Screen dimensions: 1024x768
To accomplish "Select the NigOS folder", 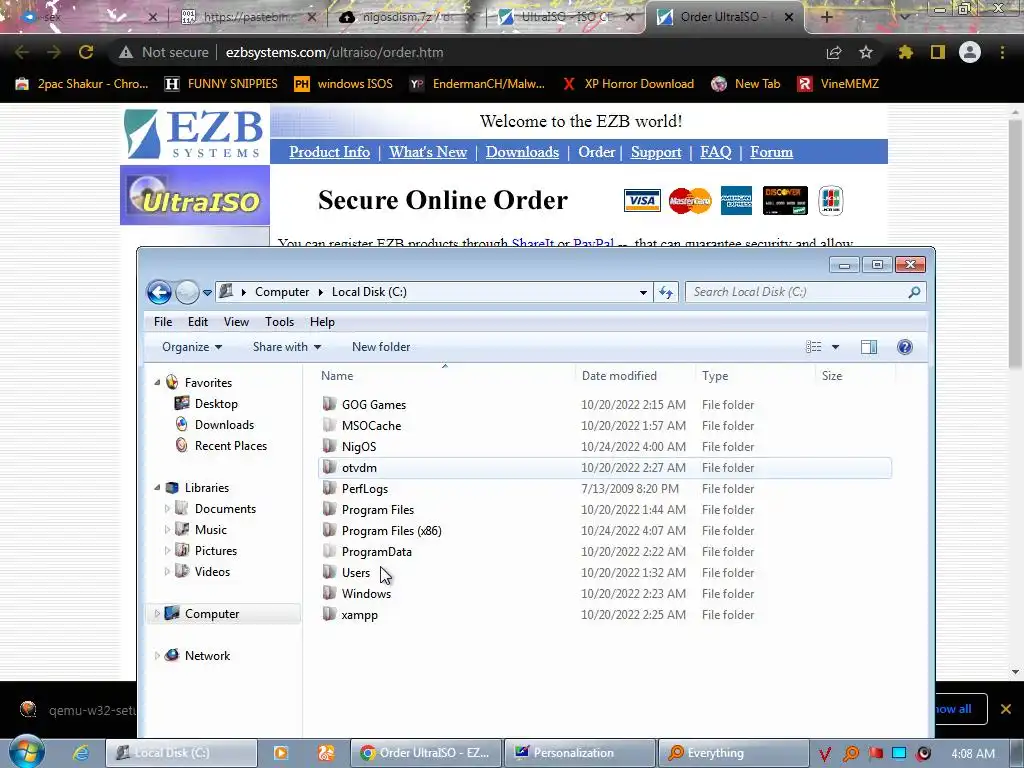I will tap(604, 447).
